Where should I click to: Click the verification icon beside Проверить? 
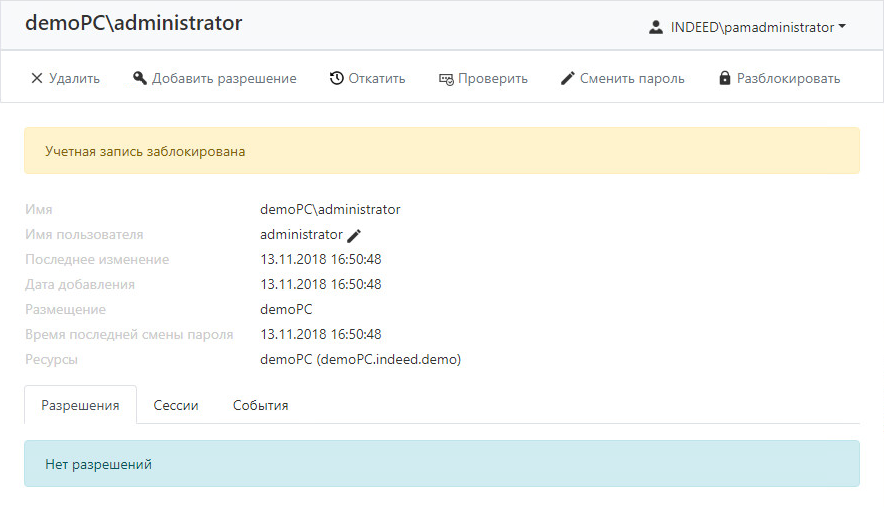(446, 80)
